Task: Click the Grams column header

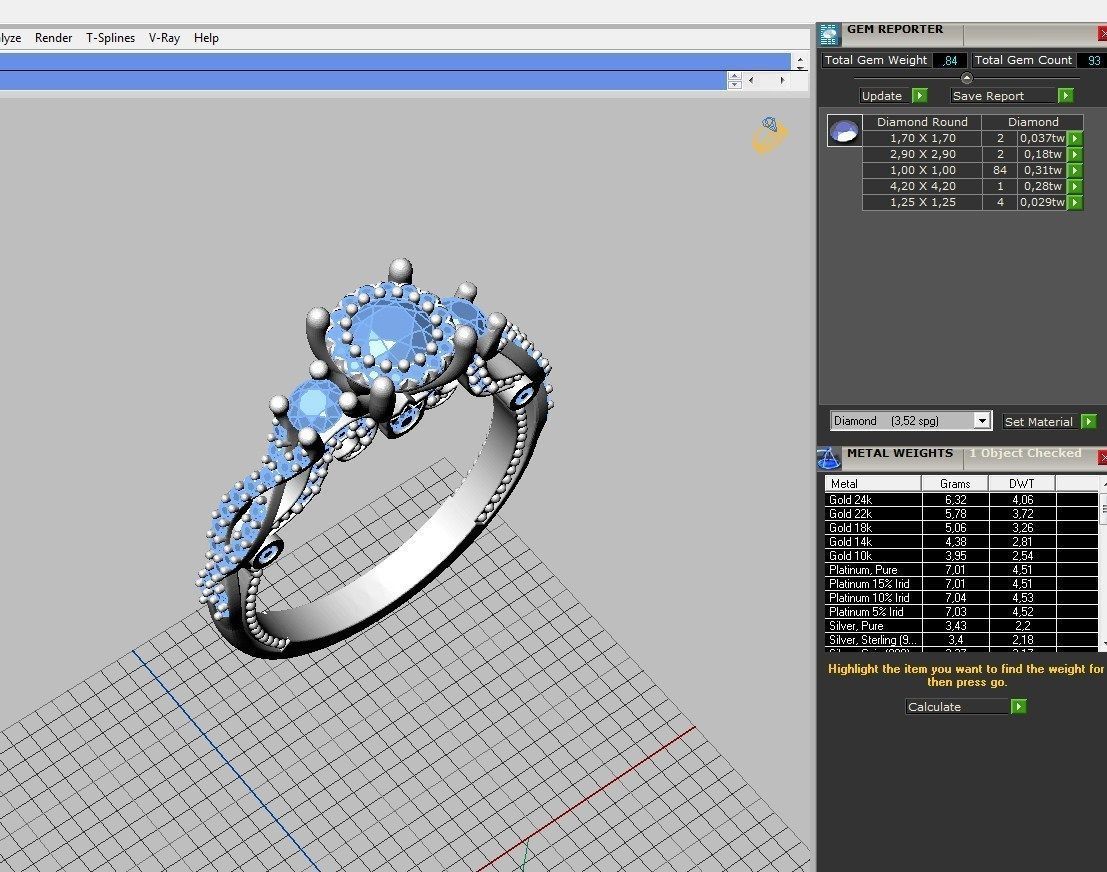Action: (955, 484)
